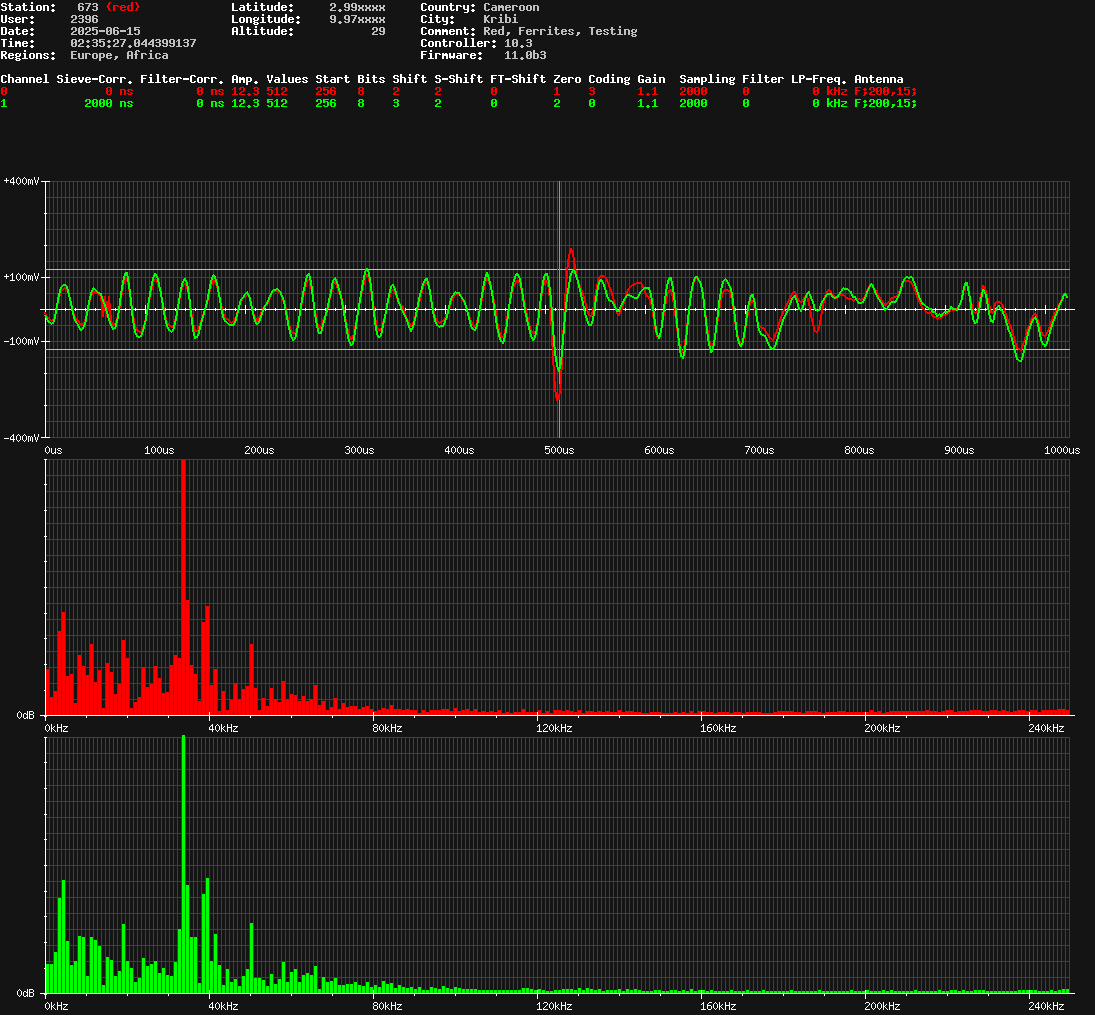Select the 0dB label of the red spectrum
Viewport: 1095px width, 1015px height.
(25, 715)
